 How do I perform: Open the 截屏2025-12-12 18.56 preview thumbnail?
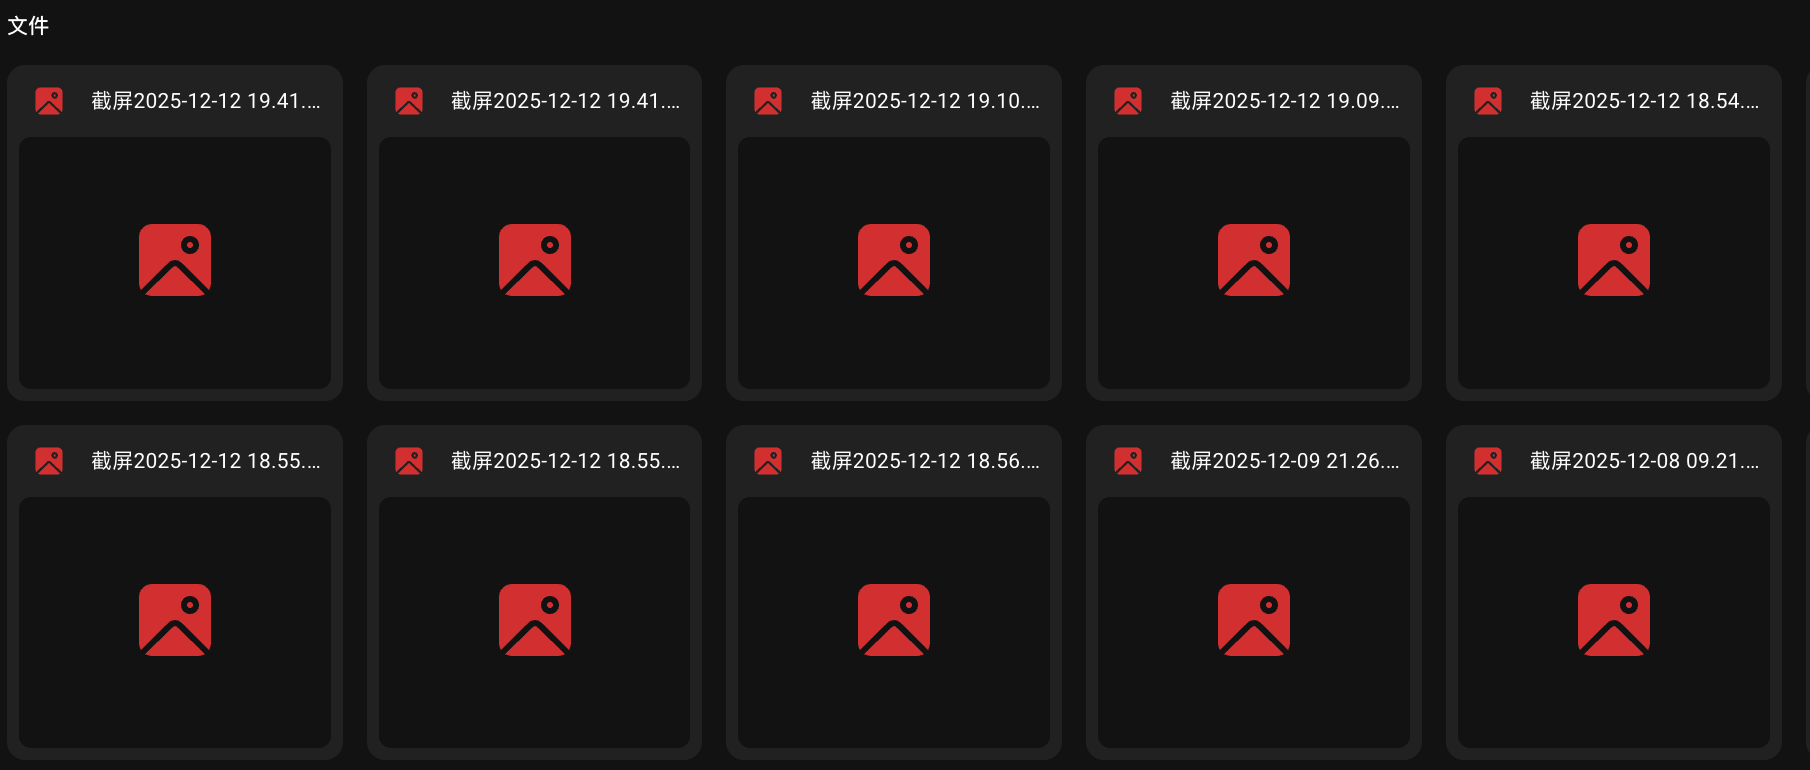tap(894, 623)
